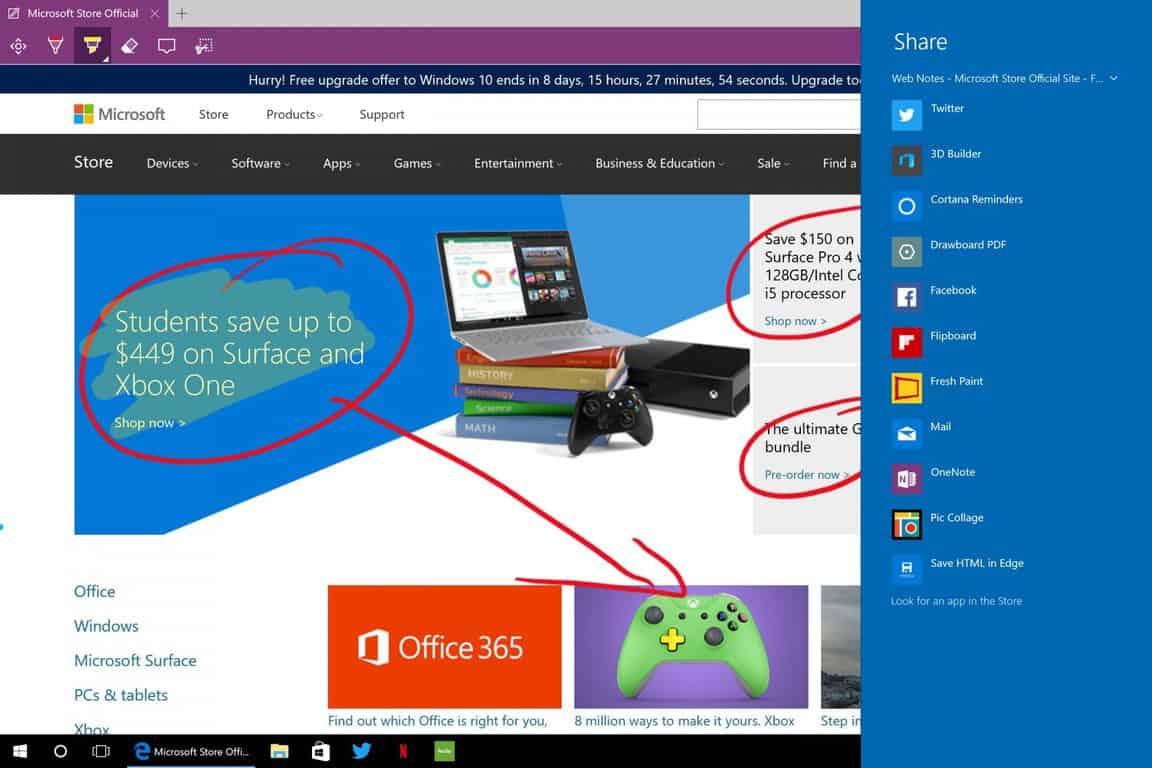Click Find out which Office link
This screenshot has width=1152, height=768.
[x=437, y=721]
